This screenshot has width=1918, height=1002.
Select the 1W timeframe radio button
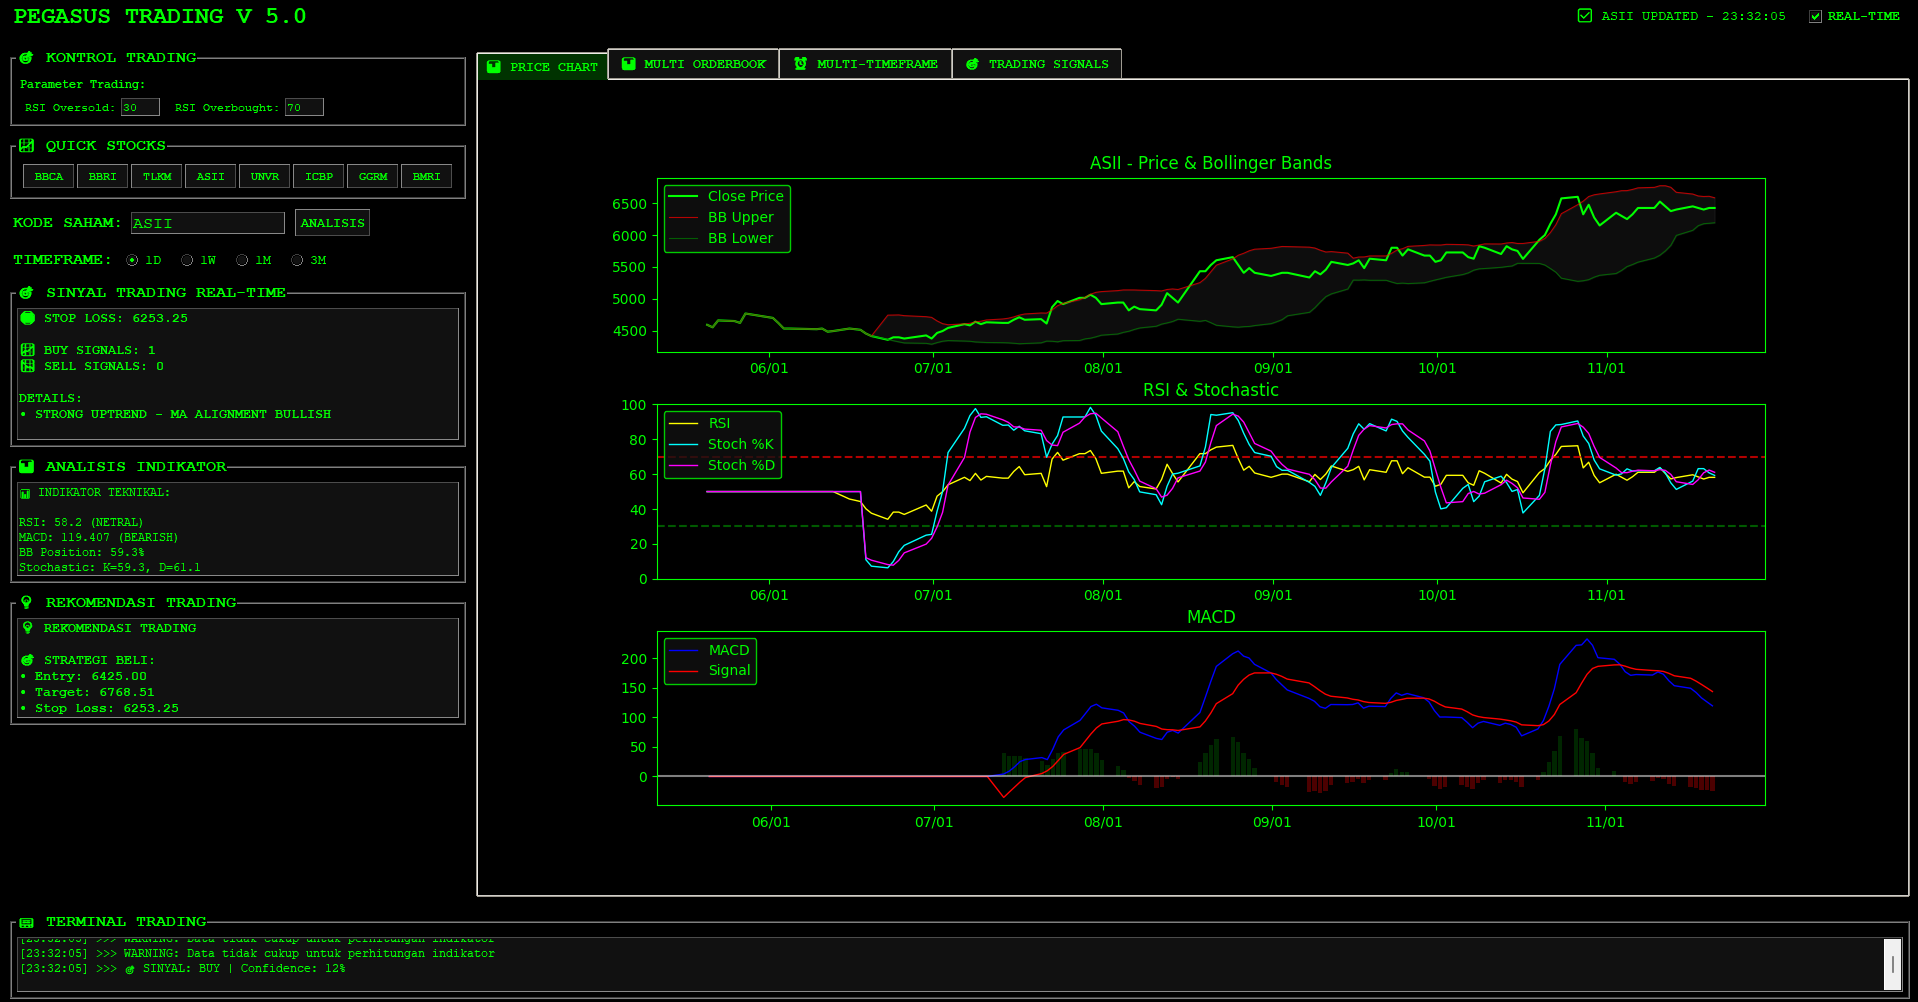pyautogui.click(x=187, y=260)
